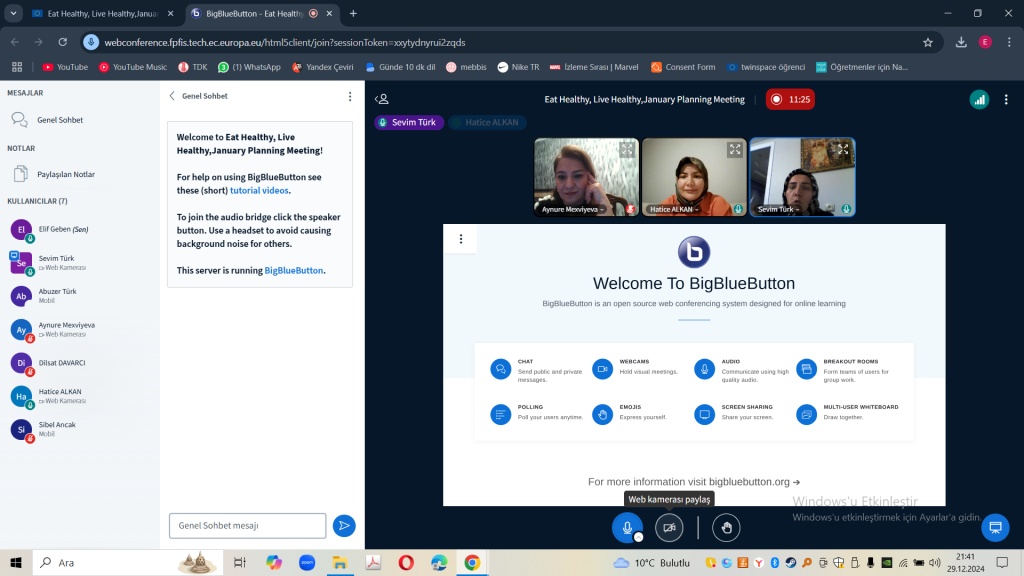Viewport: 1024px width, 576px height.
Task: Open Hatice ALKAN webcam name dropdown
Action: [x=674, y=210]
